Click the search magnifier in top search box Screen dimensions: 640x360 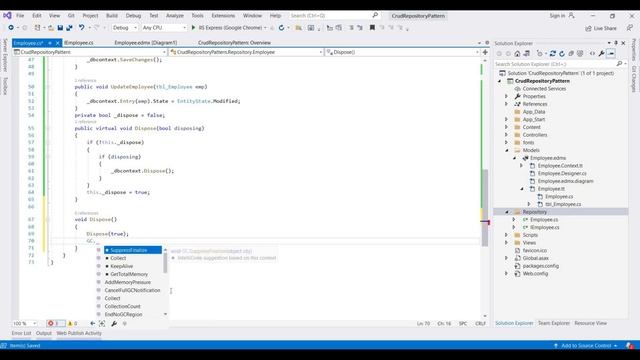[x=375, y=15]
